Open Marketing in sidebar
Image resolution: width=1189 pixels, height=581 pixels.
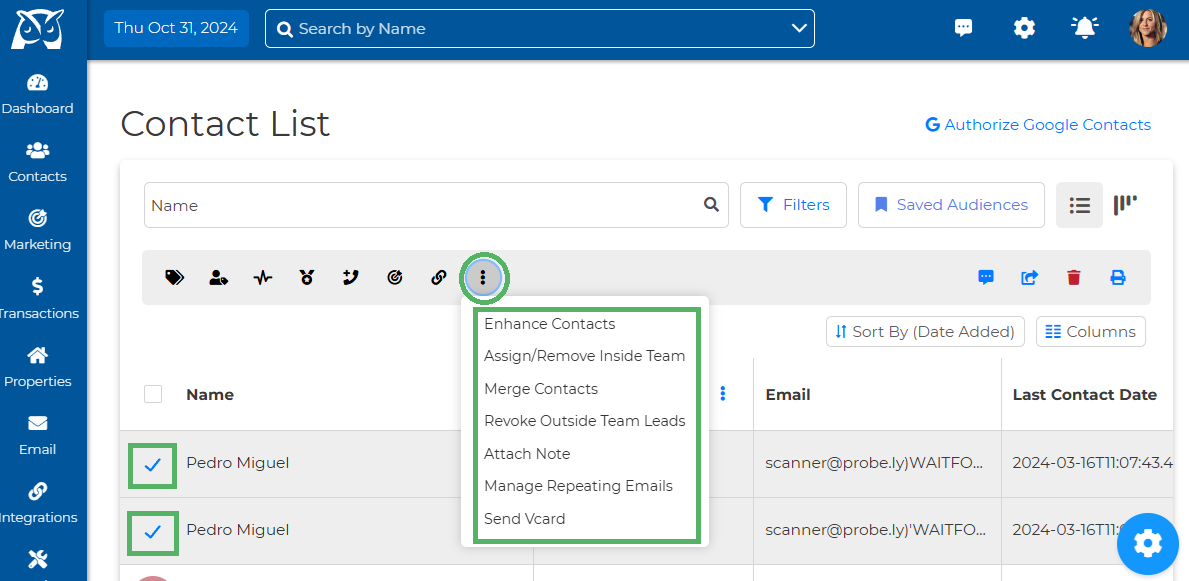37,231
